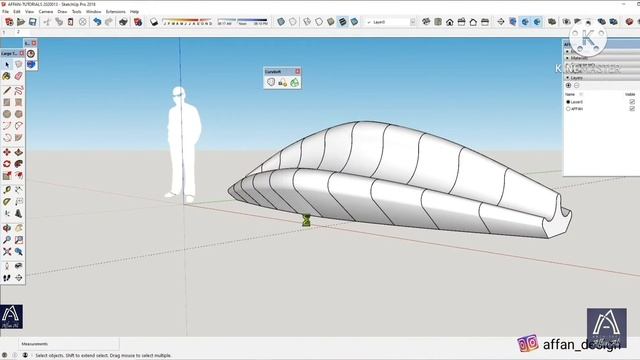Screen dimensions: 640x360
Task: Open the Window menu
Action: pyautogui.click(x=93, y=11)
